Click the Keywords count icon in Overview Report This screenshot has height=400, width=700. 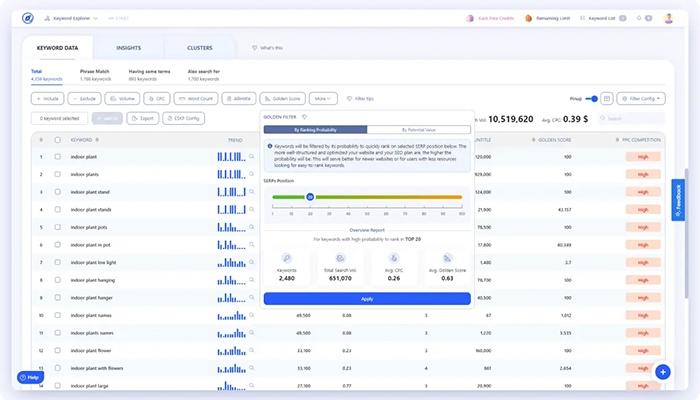287,258
